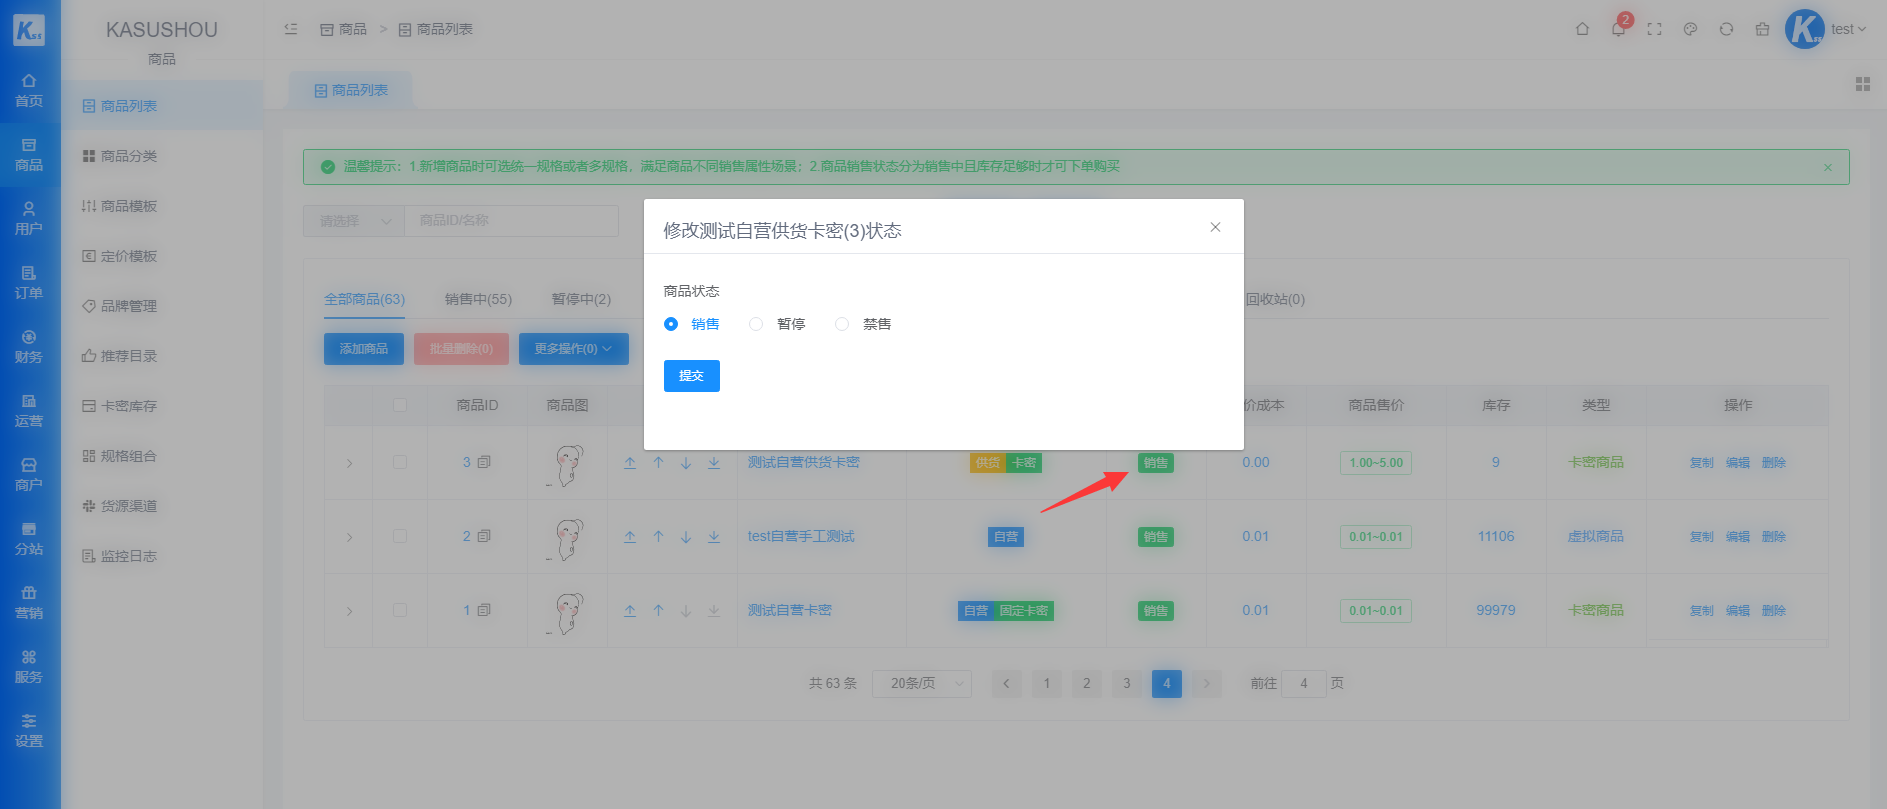
Task: Focus the 前往 page number input
Action: [1304, 684]
